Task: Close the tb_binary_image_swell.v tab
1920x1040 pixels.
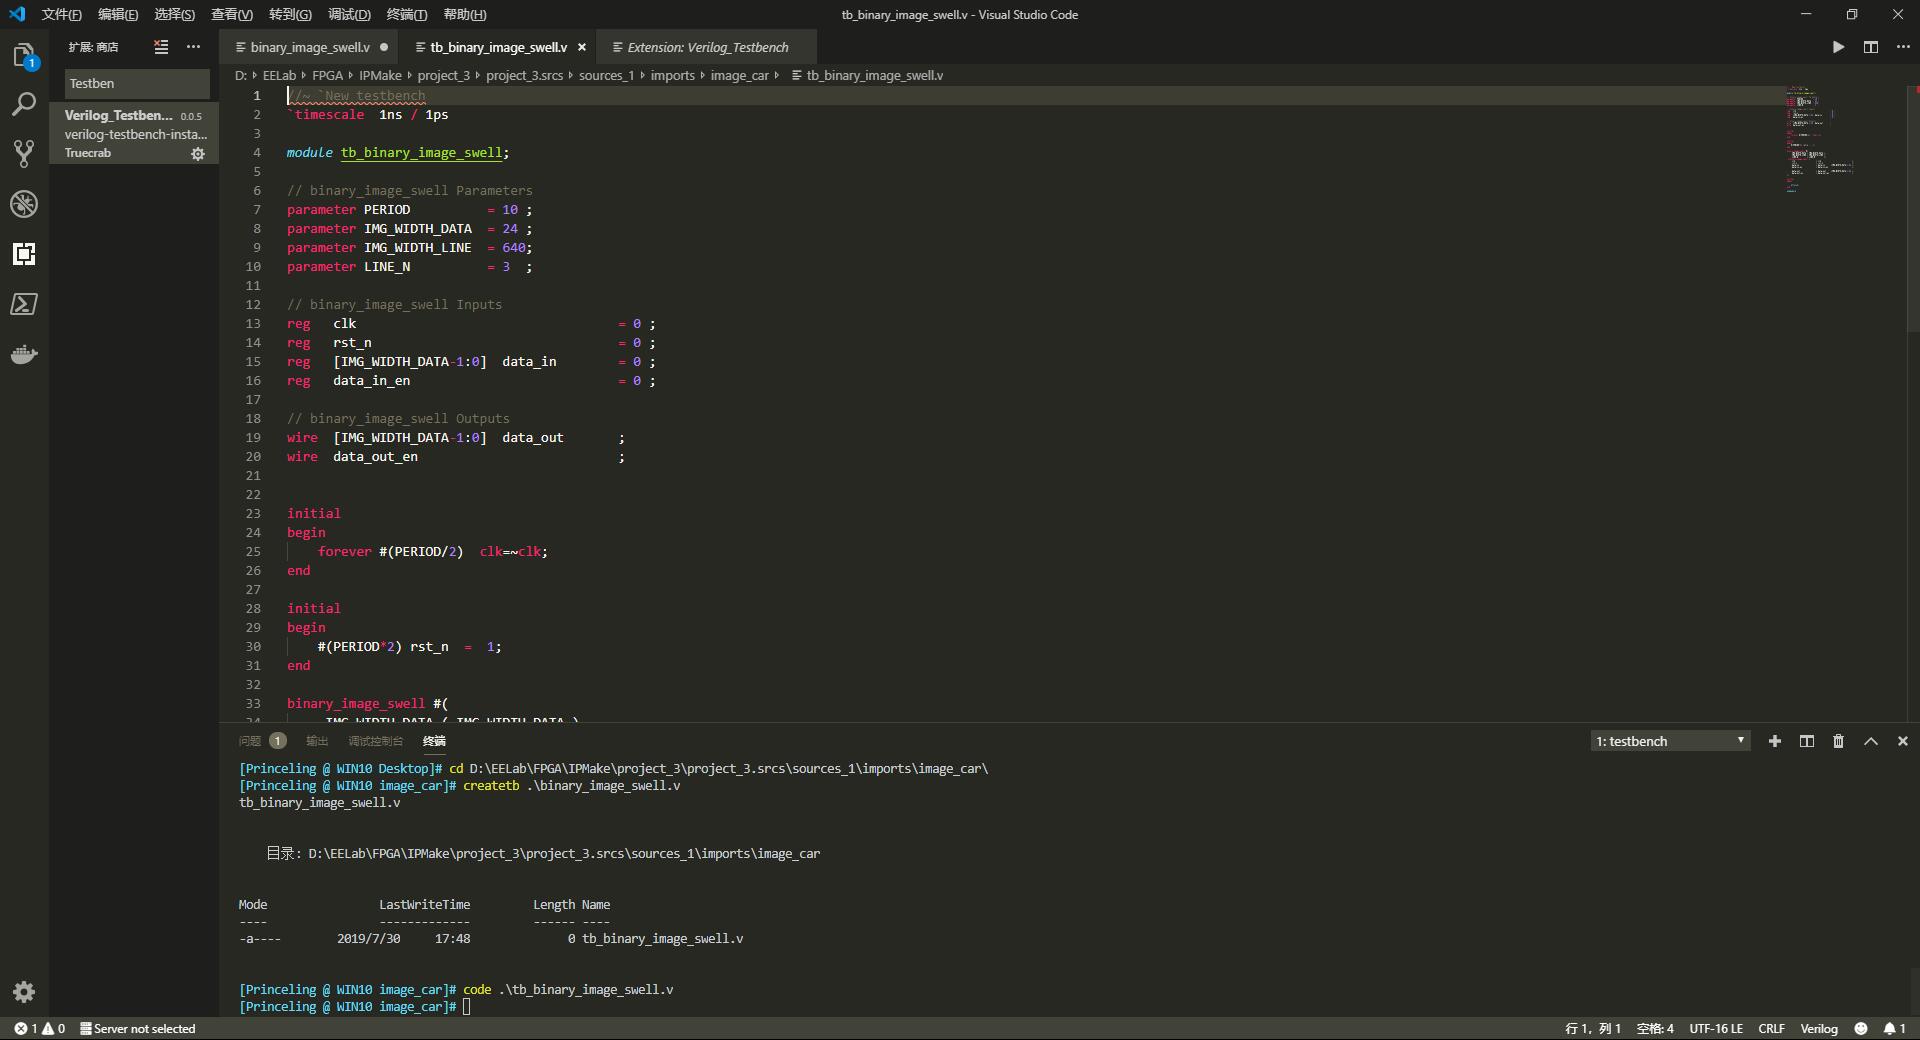Action: [x=582, y=47]
